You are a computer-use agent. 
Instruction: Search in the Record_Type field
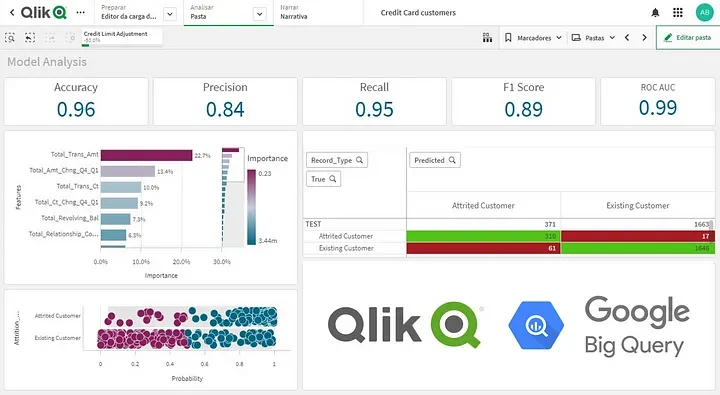(360, 160)
